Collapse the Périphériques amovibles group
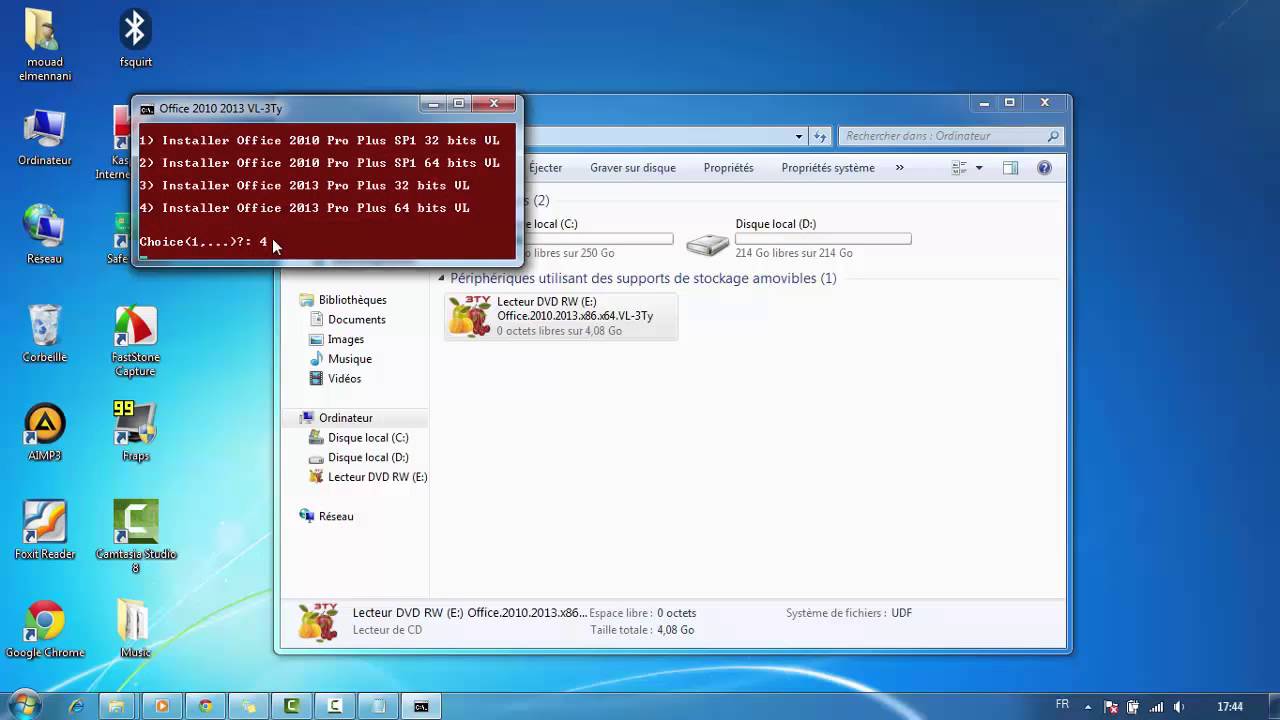The height and width of the screenshot is (720, 1280). (x=441, y=278)
